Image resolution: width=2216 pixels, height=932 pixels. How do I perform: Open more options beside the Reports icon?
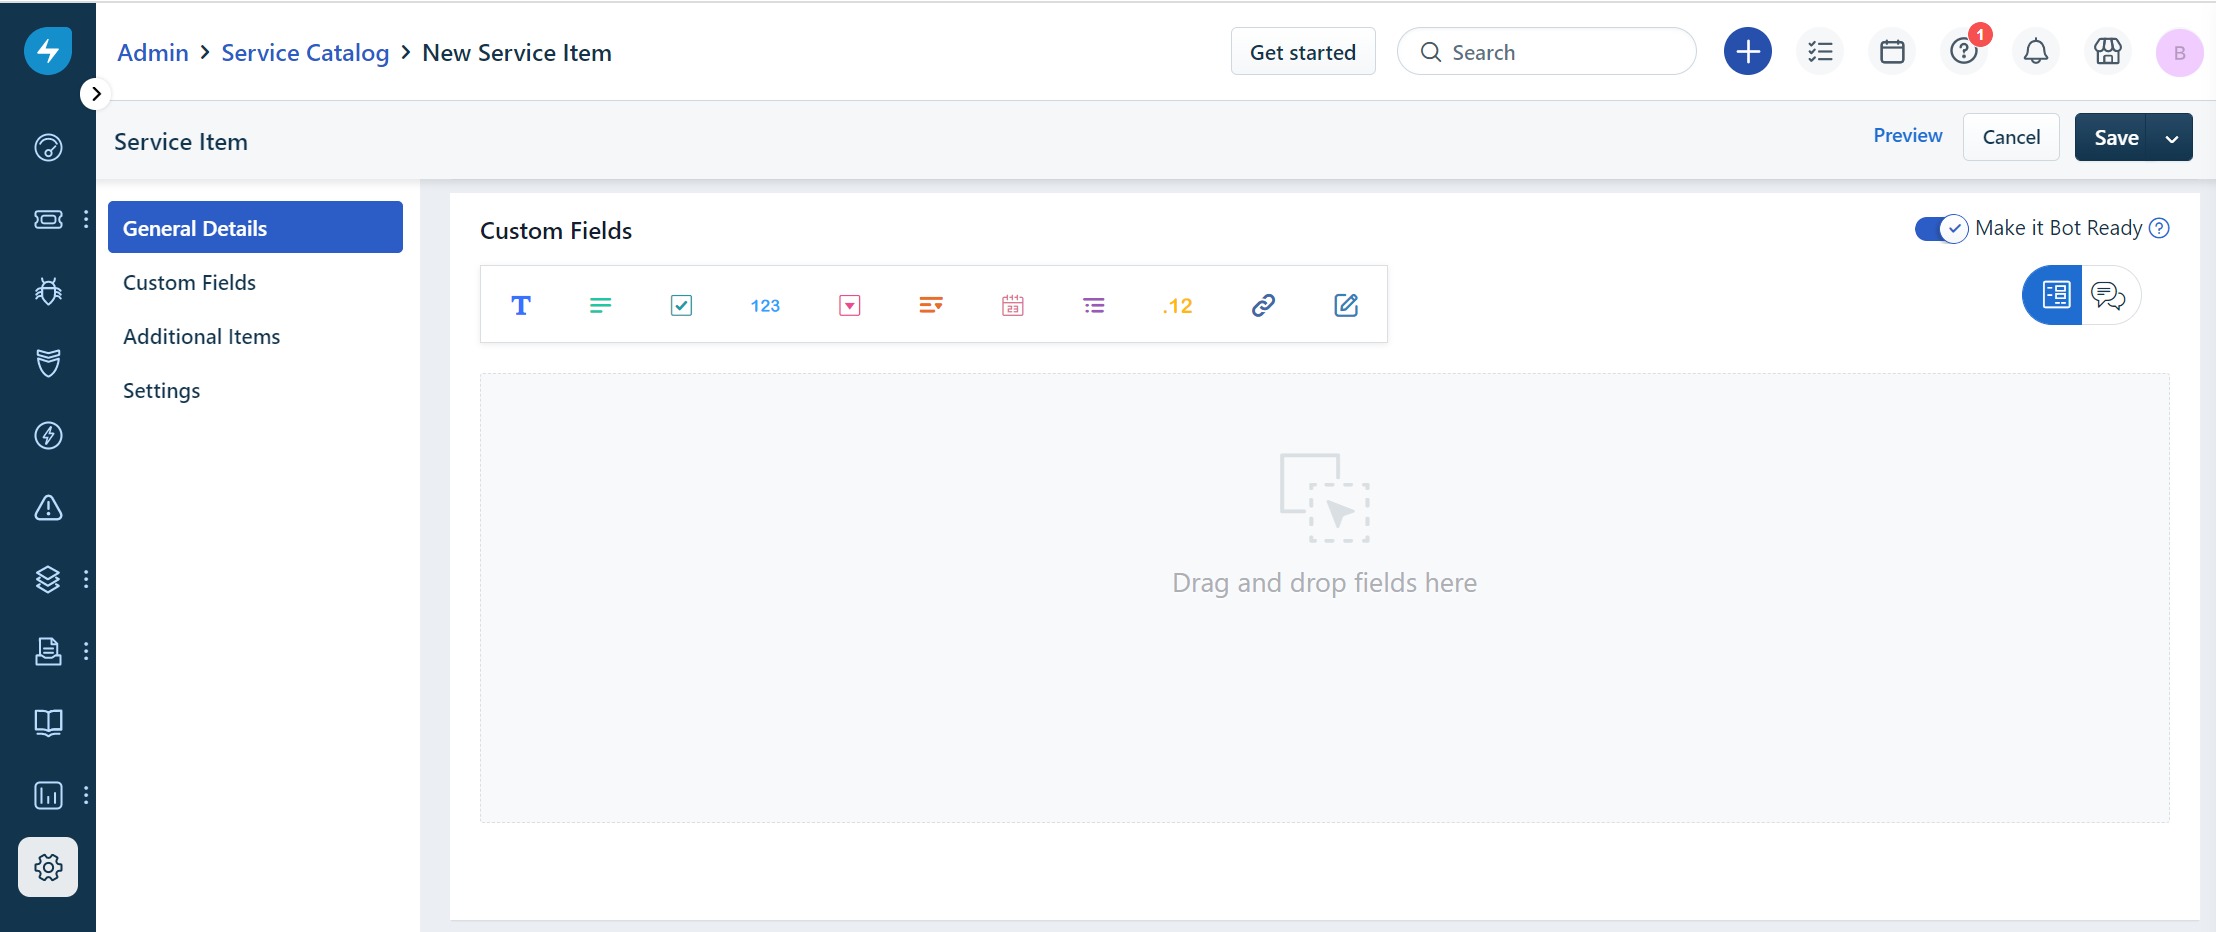pyautogui.click(x=86, y=795)
